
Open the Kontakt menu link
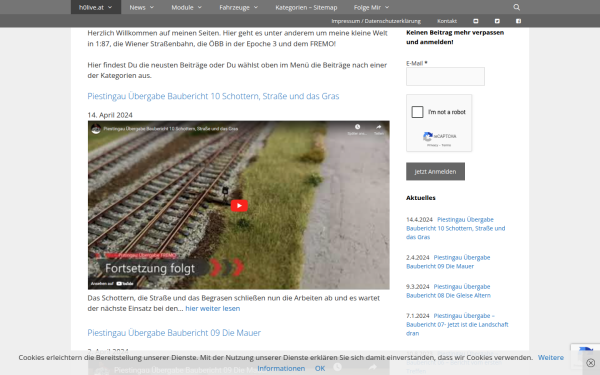447,21
